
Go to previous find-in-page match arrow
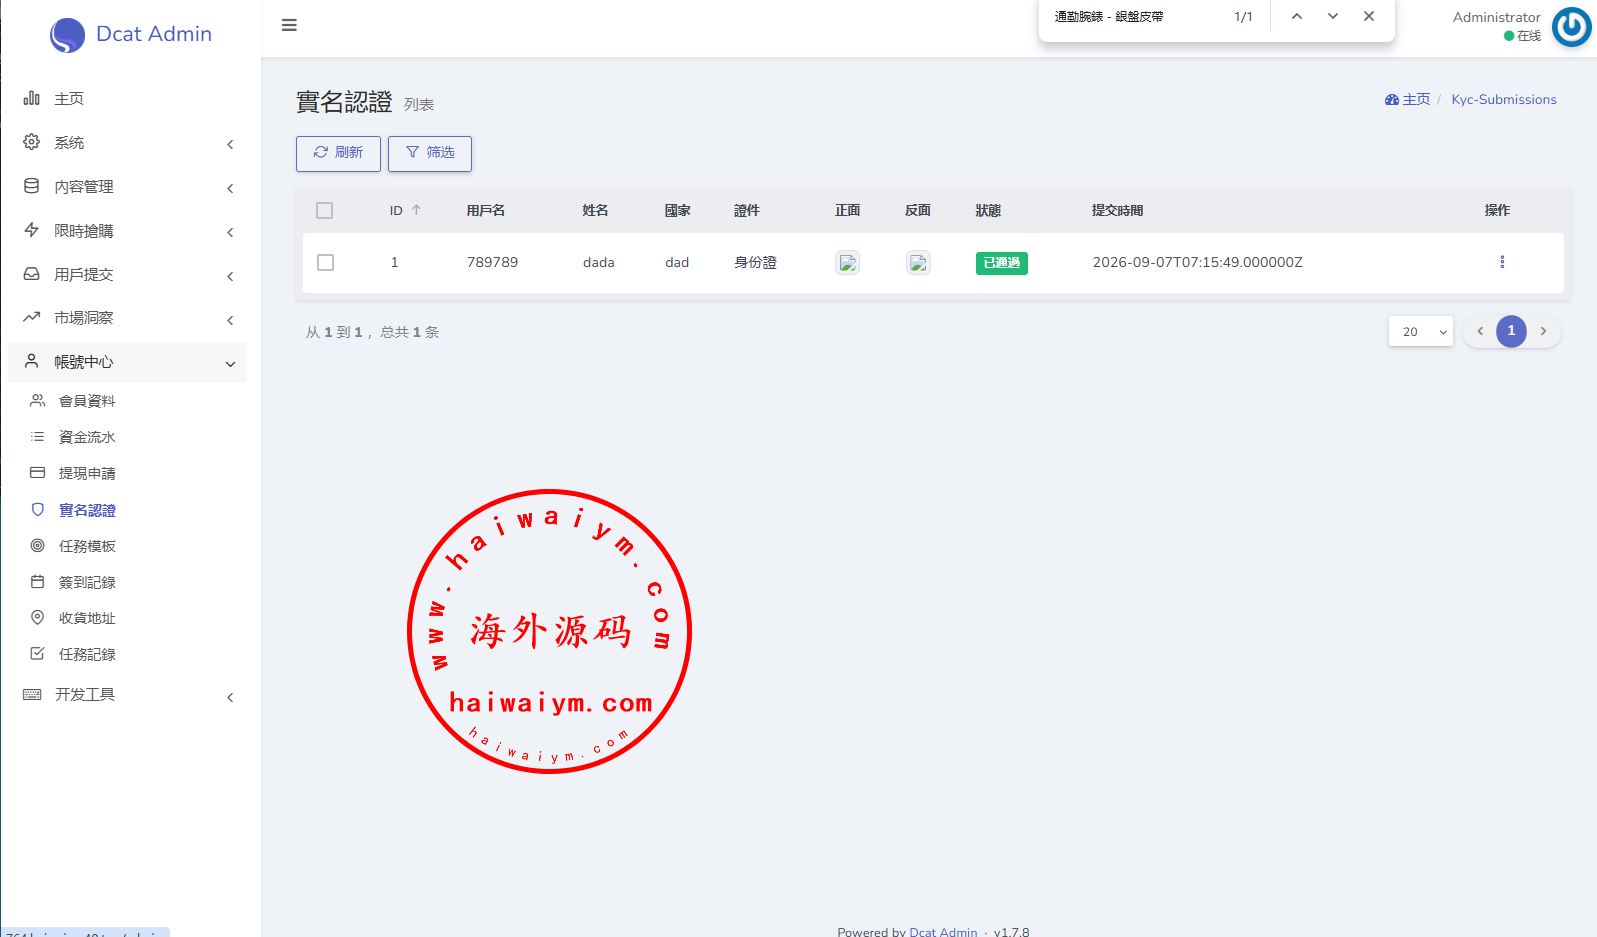coord(1296,16)
